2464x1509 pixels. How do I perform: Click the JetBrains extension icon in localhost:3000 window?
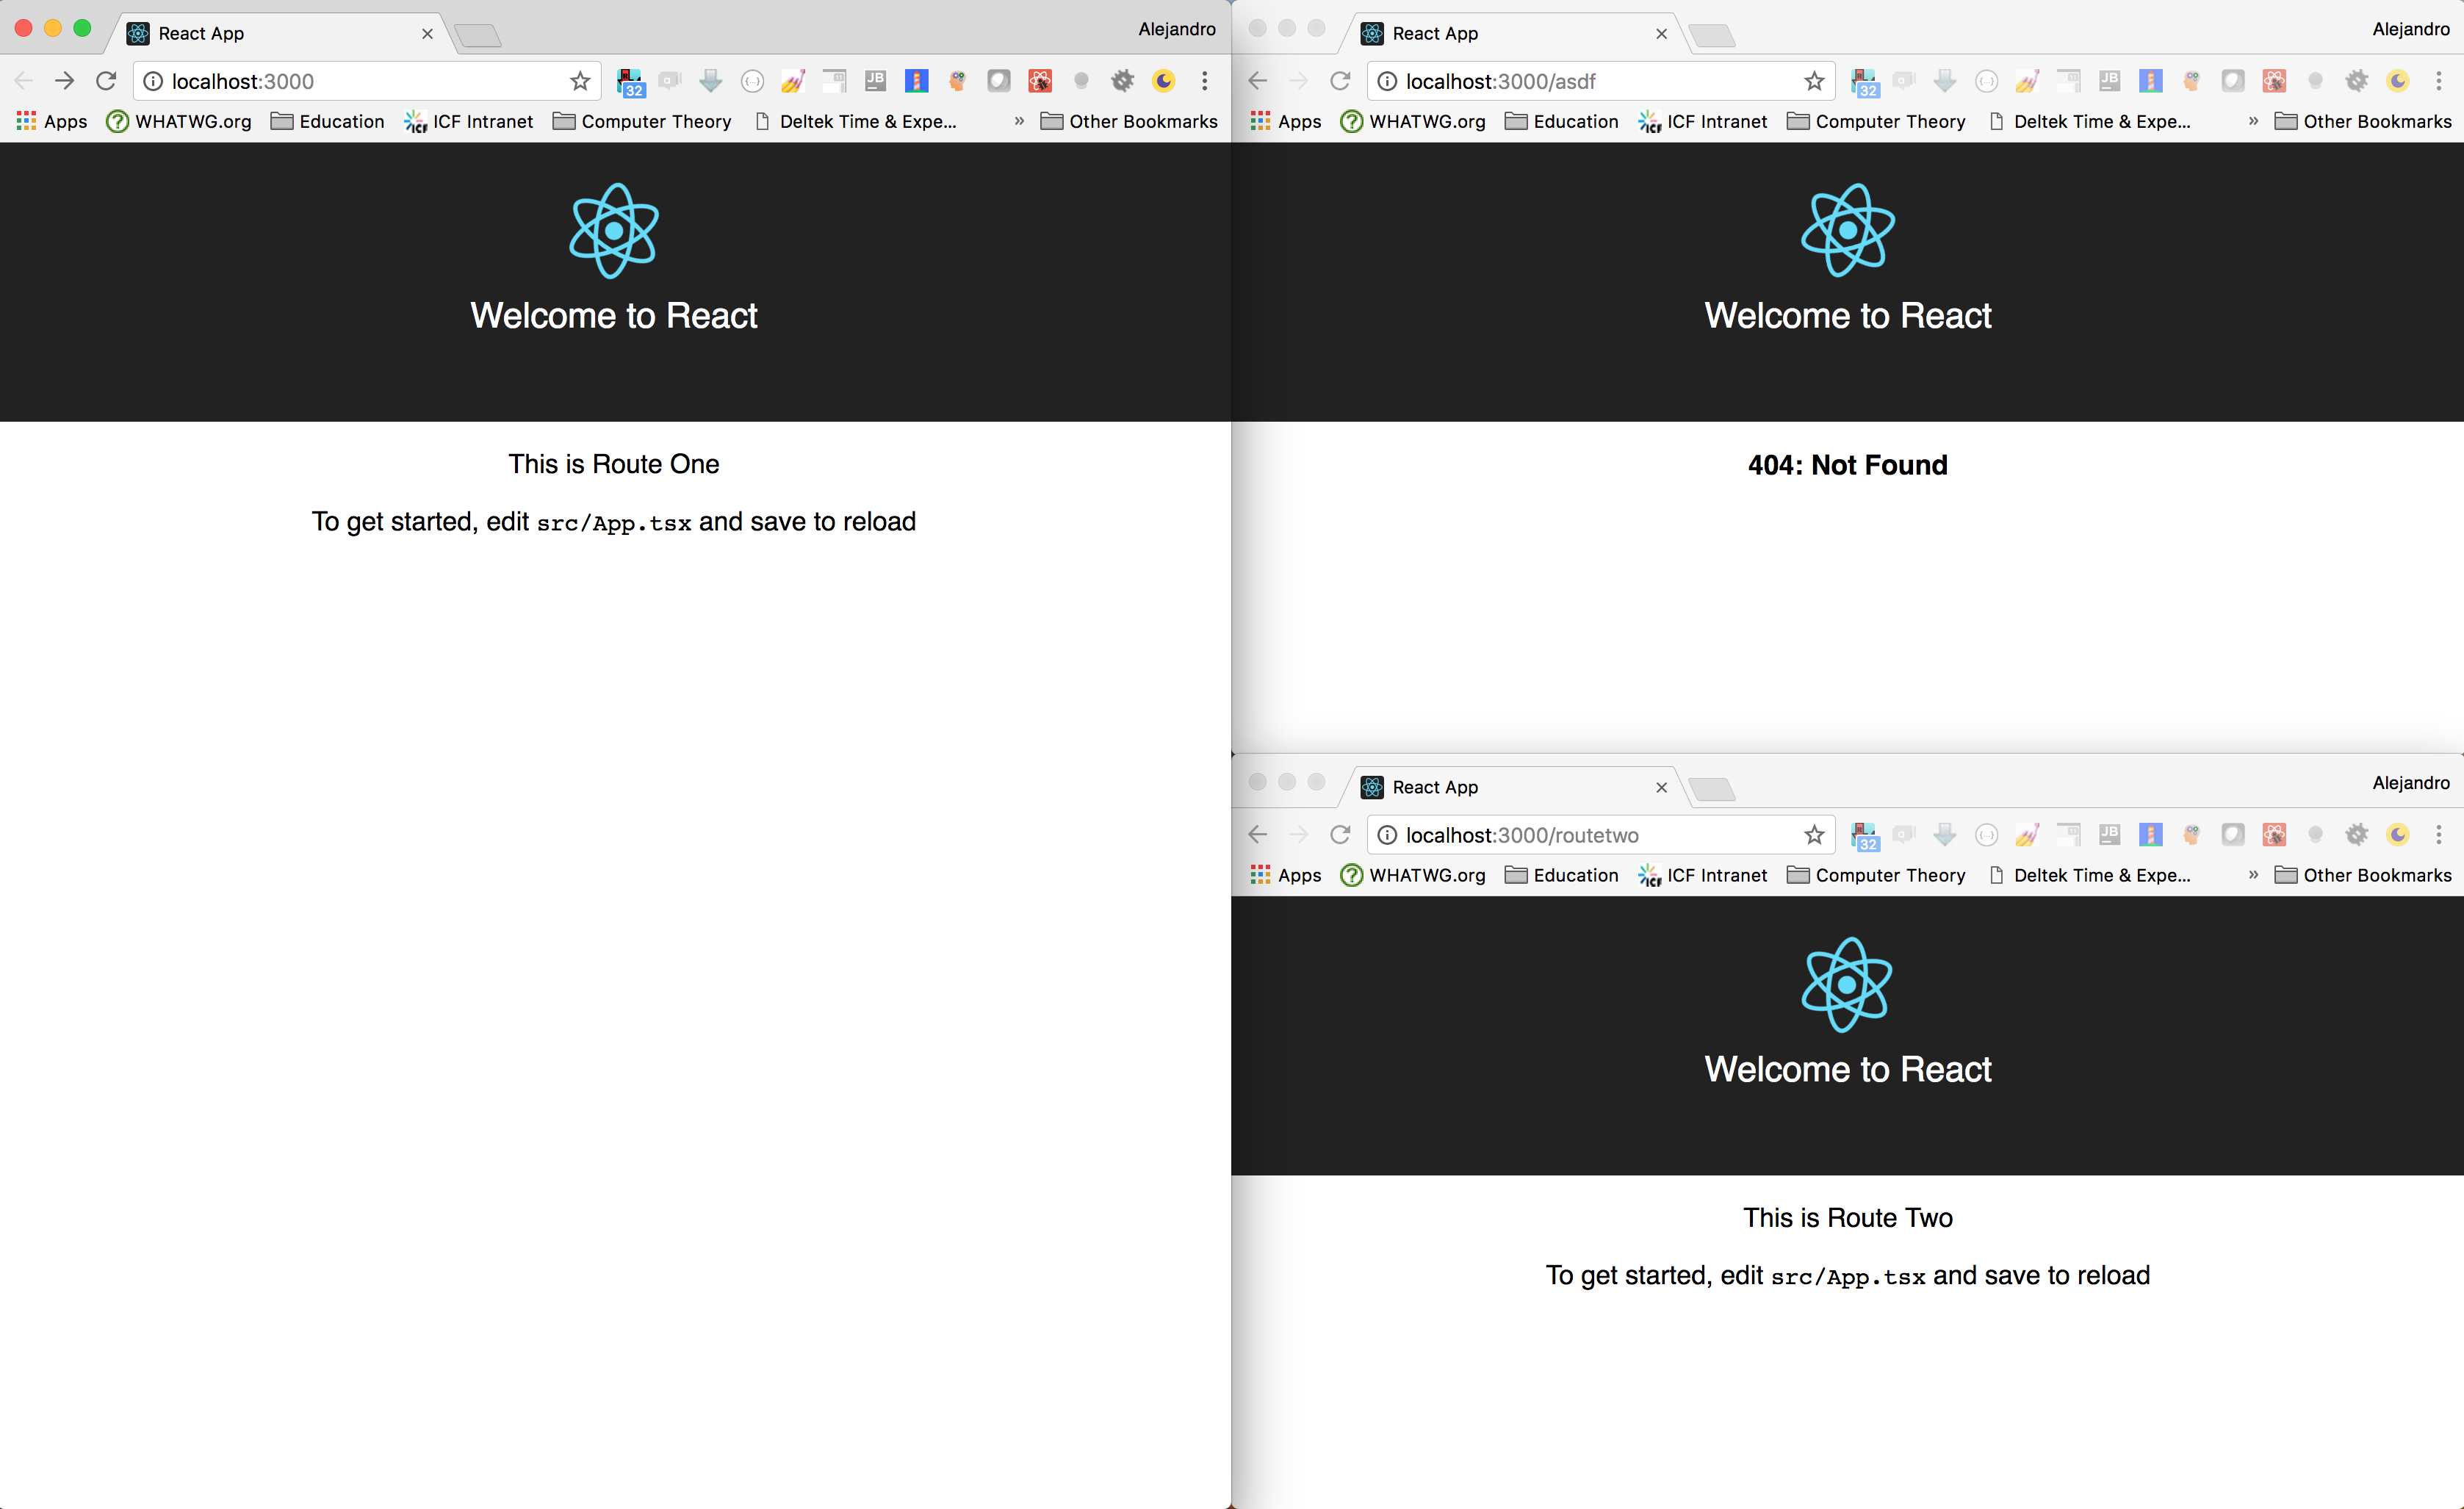(875, 81)
